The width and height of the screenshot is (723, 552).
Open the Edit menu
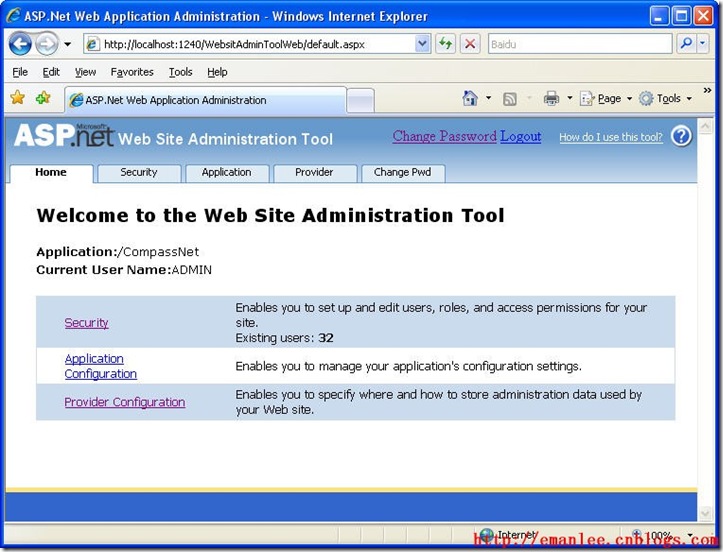coord(51,72)
